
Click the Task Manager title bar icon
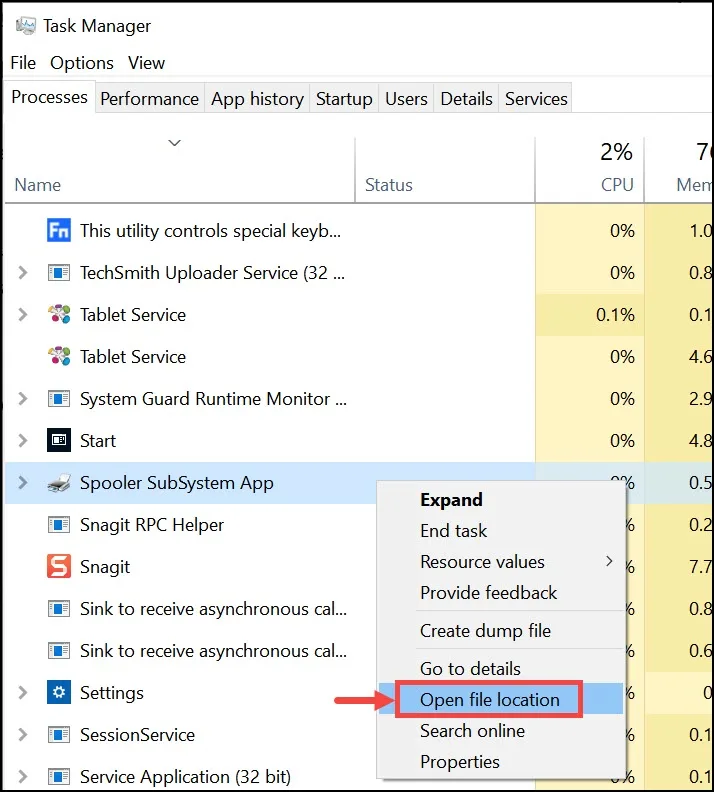[25, 25]
